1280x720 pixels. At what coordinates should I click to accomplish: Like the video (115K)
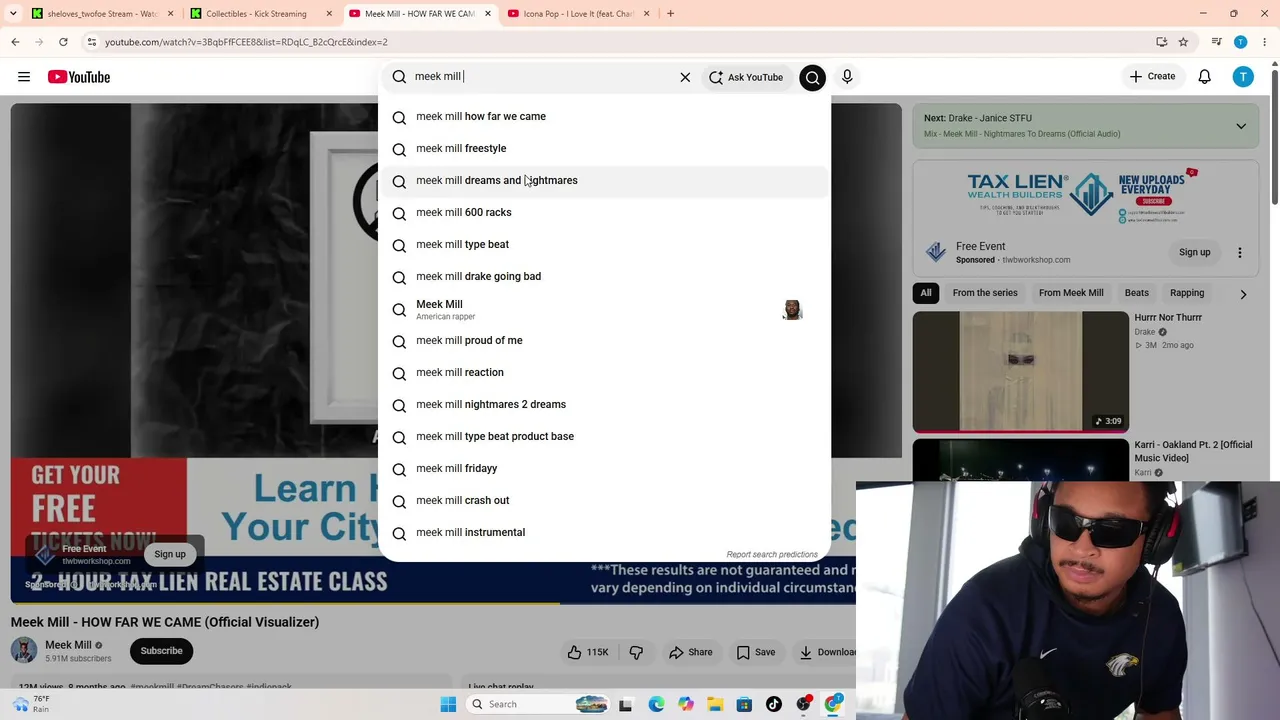click(x=588, y=652)
